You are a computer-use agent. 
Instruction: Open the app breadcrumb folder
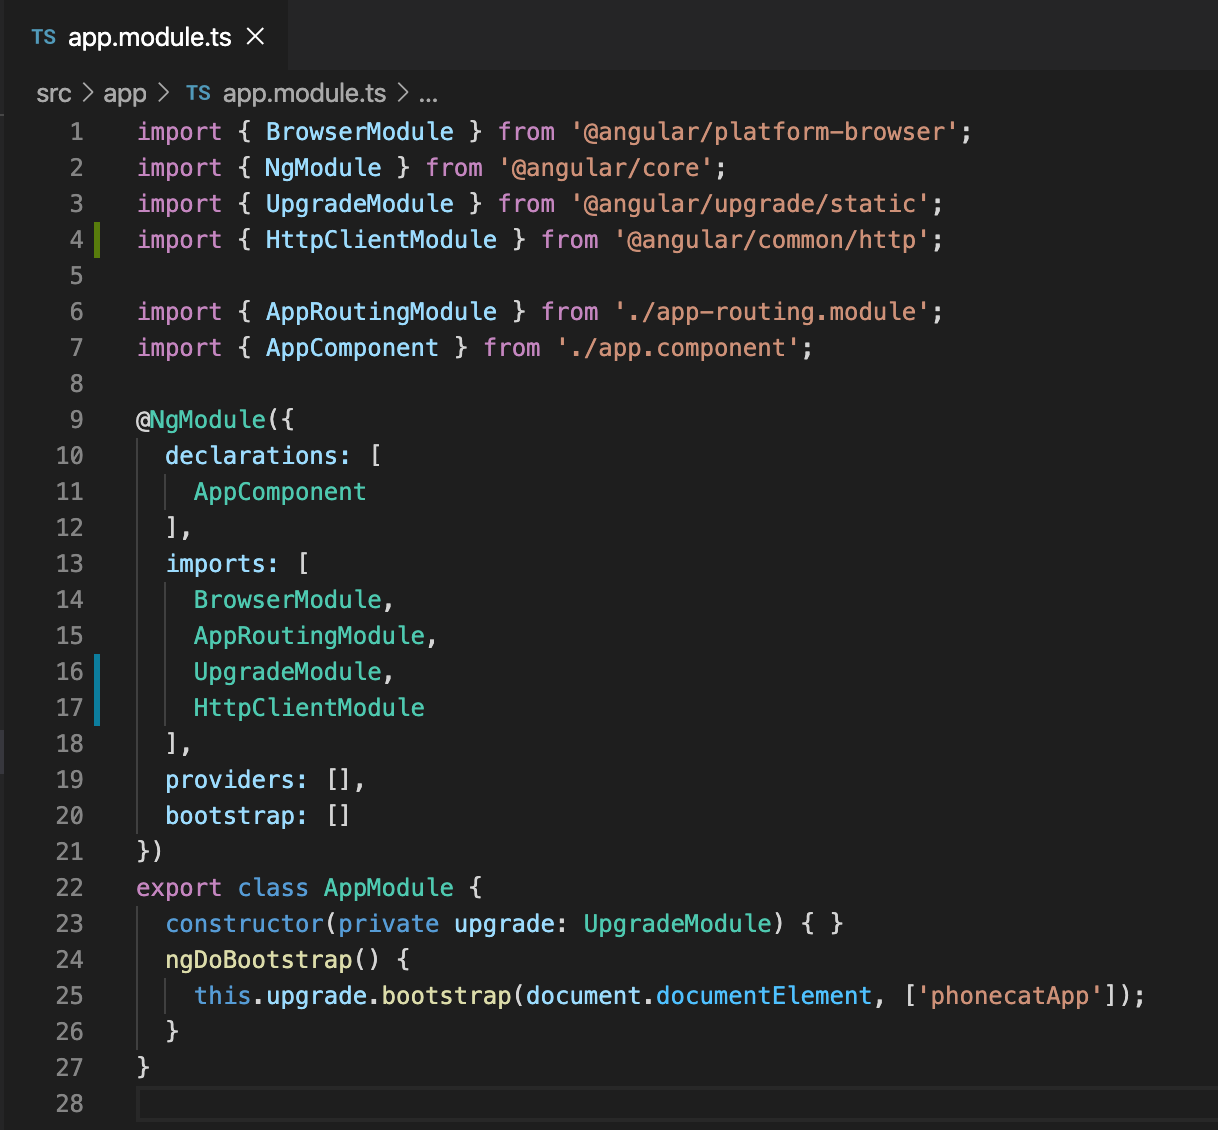tap(125, 94)
